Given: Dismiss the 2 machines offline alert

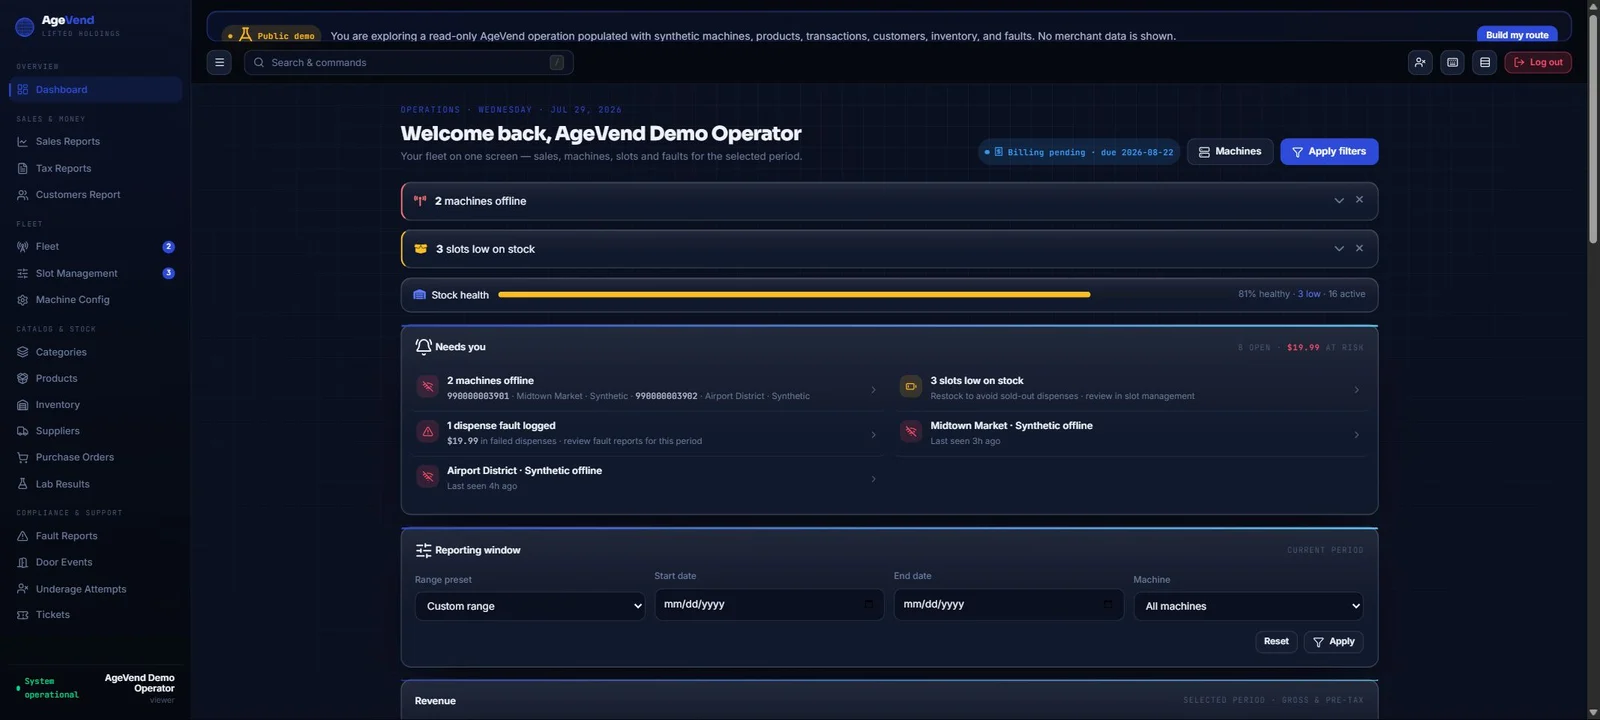Looking at the screenshot, I should click(1359, 200).
